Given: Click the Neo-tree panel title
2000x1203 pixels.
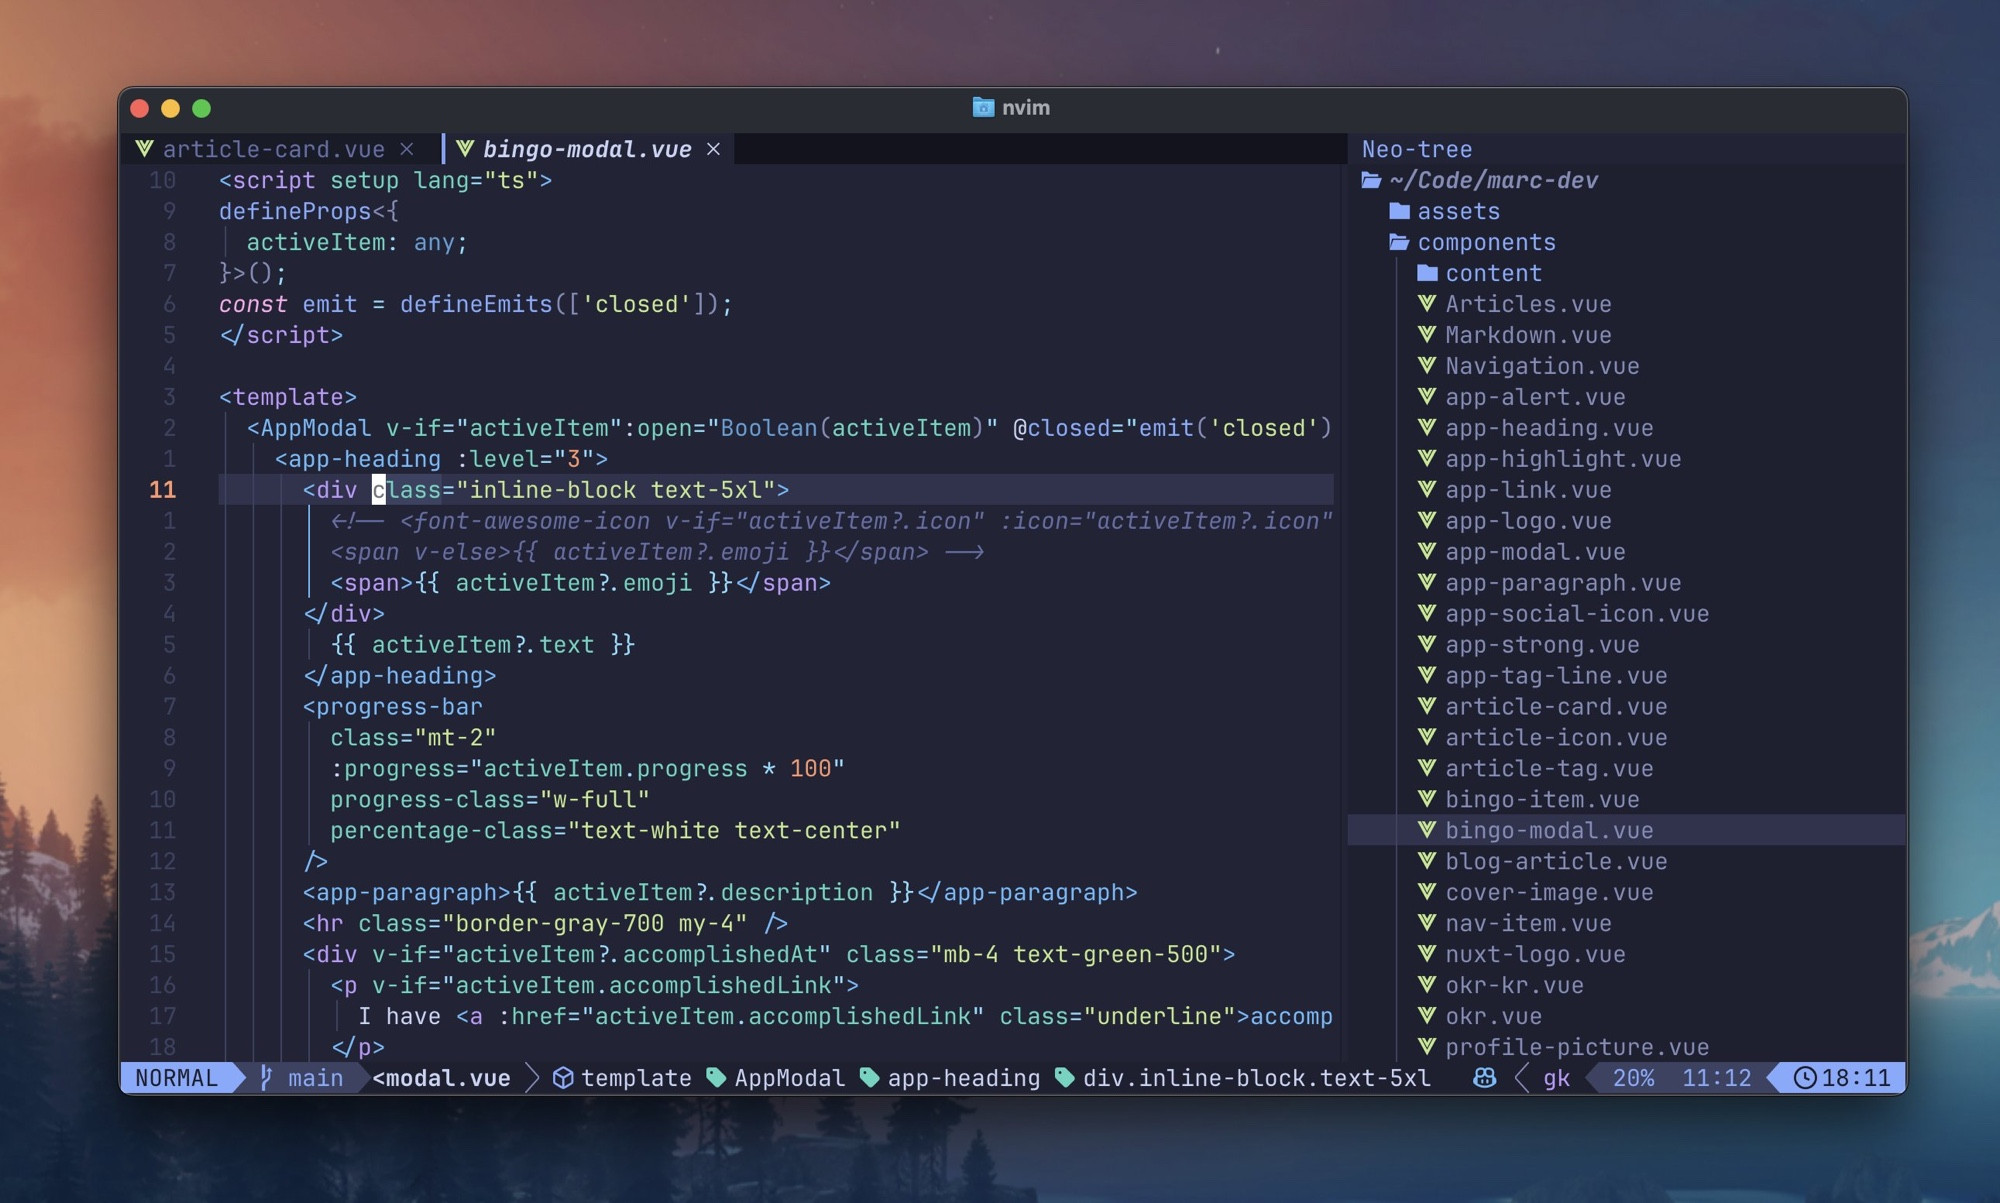Looking at the screenshot, I should [x=1417, y=149].
